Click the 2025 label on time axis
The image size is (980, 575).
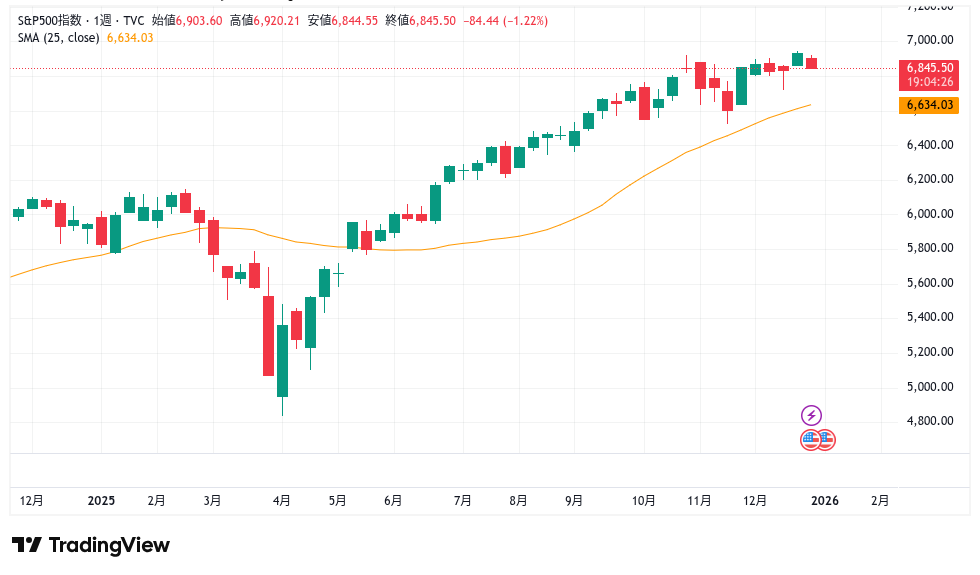tap(102, 500)
